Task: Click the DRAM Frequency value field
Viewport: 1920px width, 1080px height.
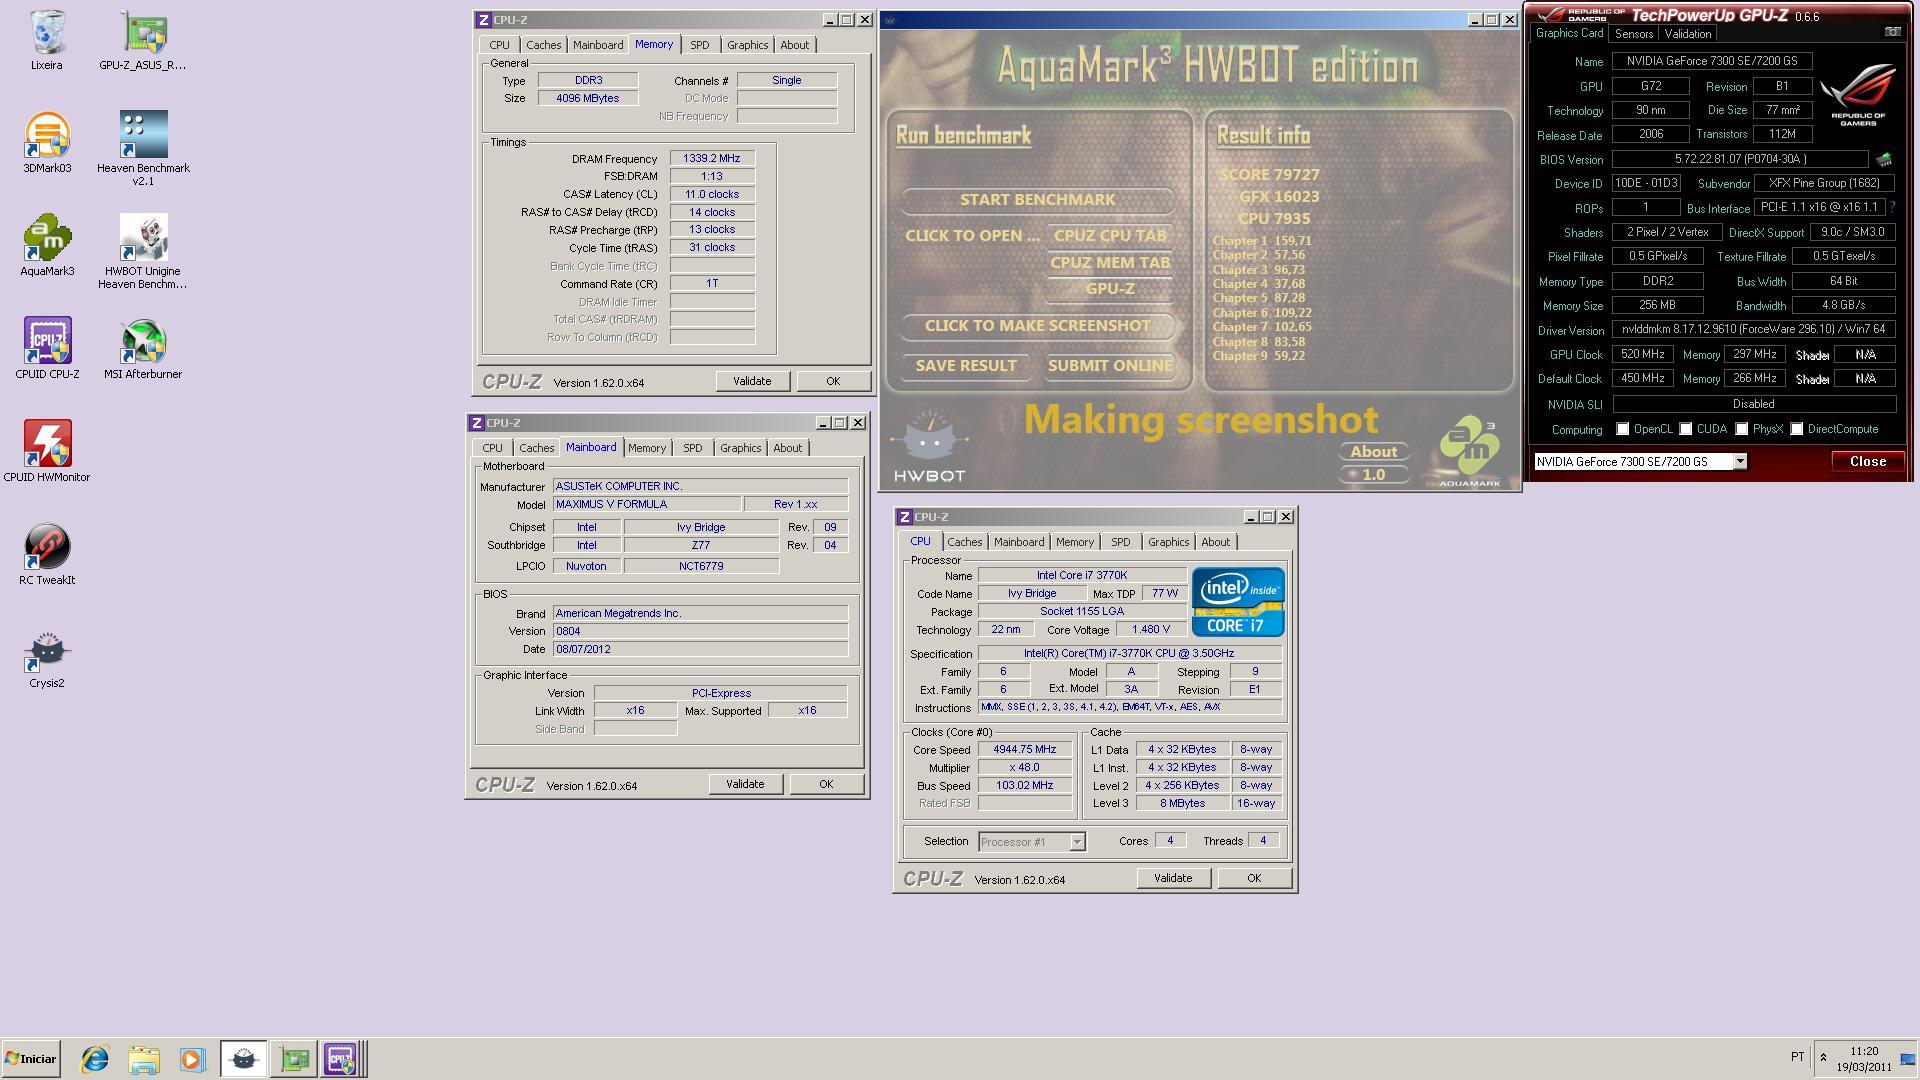Action: pos(712,158)
